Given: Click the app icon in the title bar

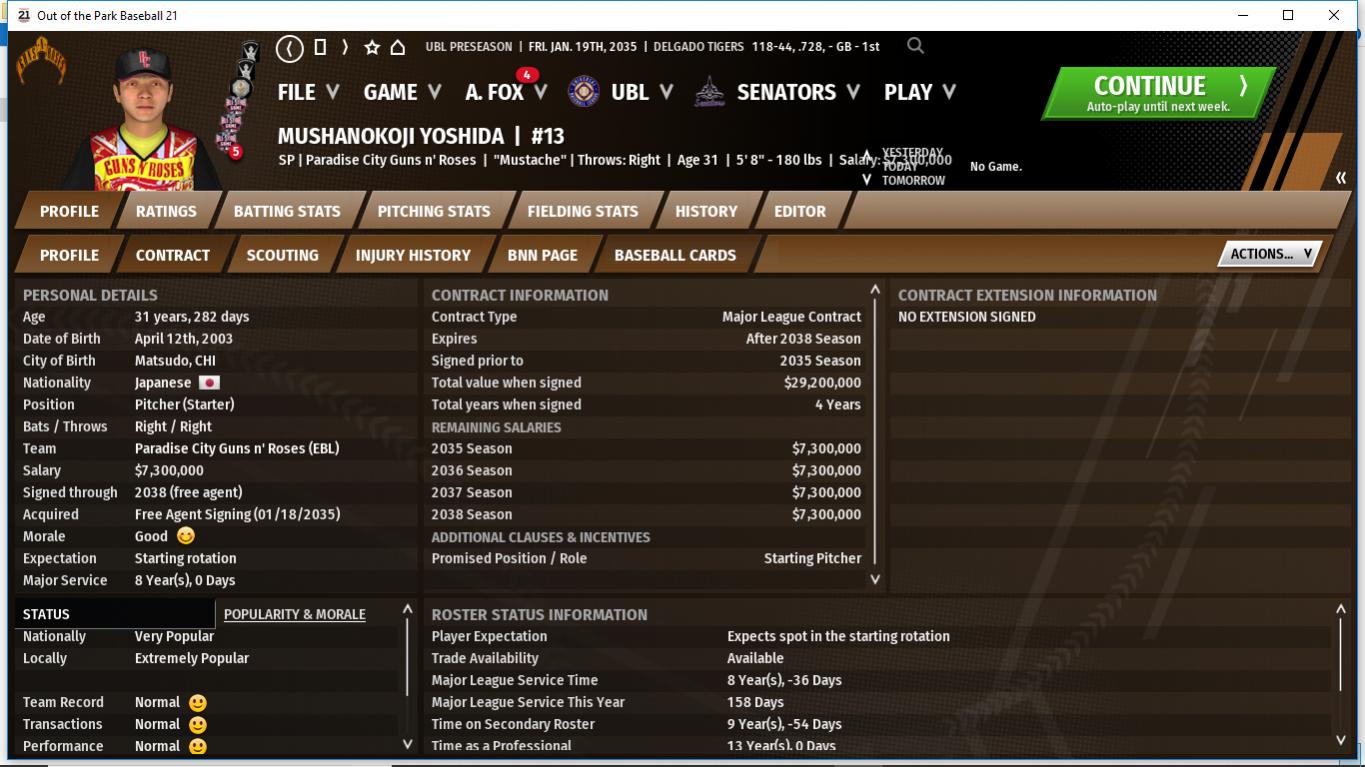Looking at the screenshot, I should coord(24,15).
